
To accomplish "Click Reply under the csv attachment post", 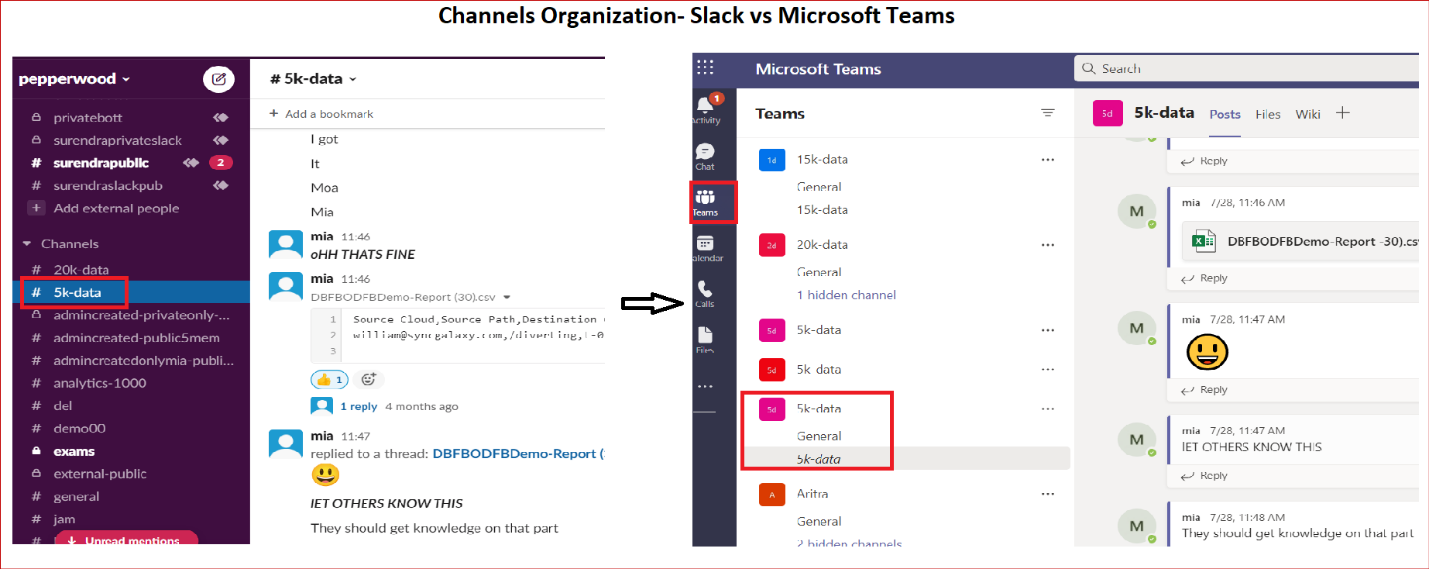I will click(1205, 279).
